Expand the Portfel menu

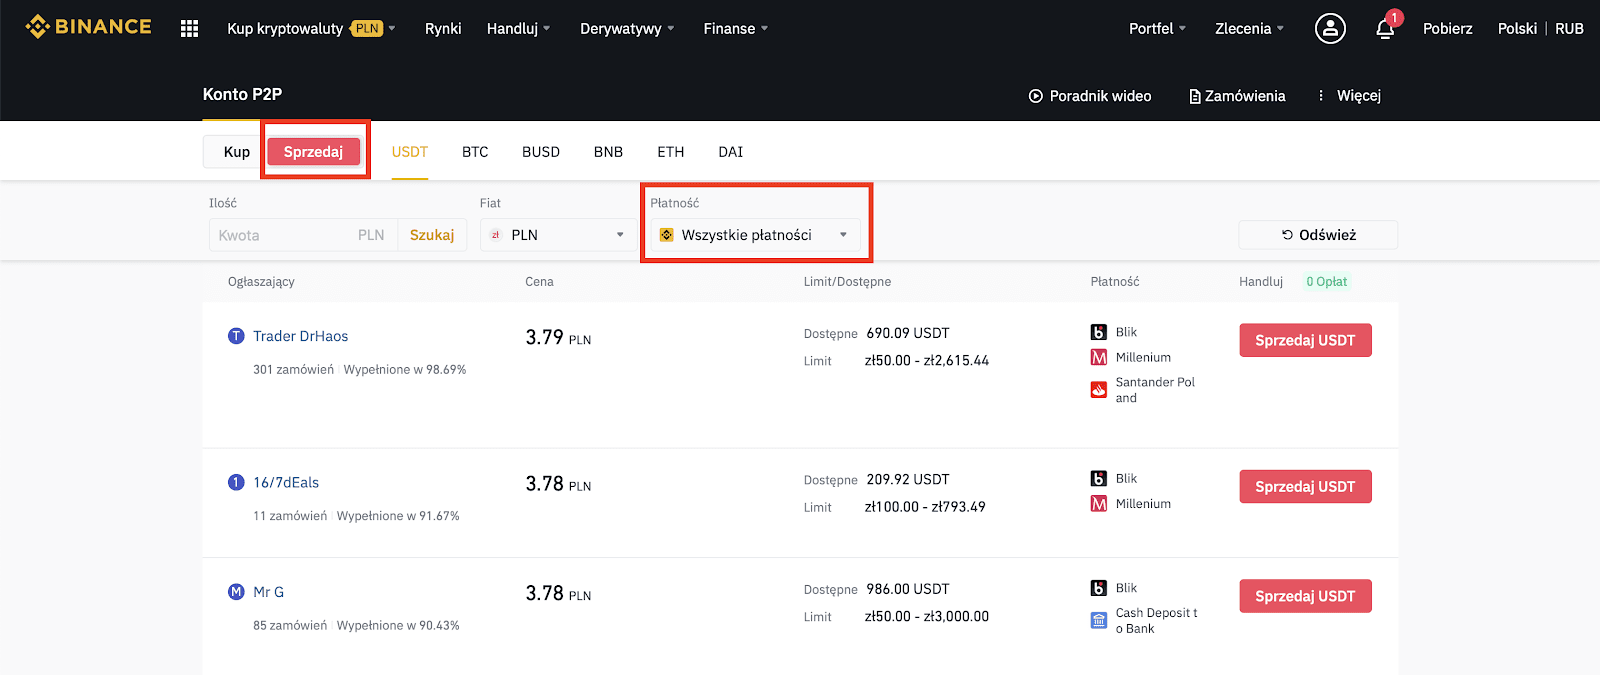click(x=1157, y=28)
